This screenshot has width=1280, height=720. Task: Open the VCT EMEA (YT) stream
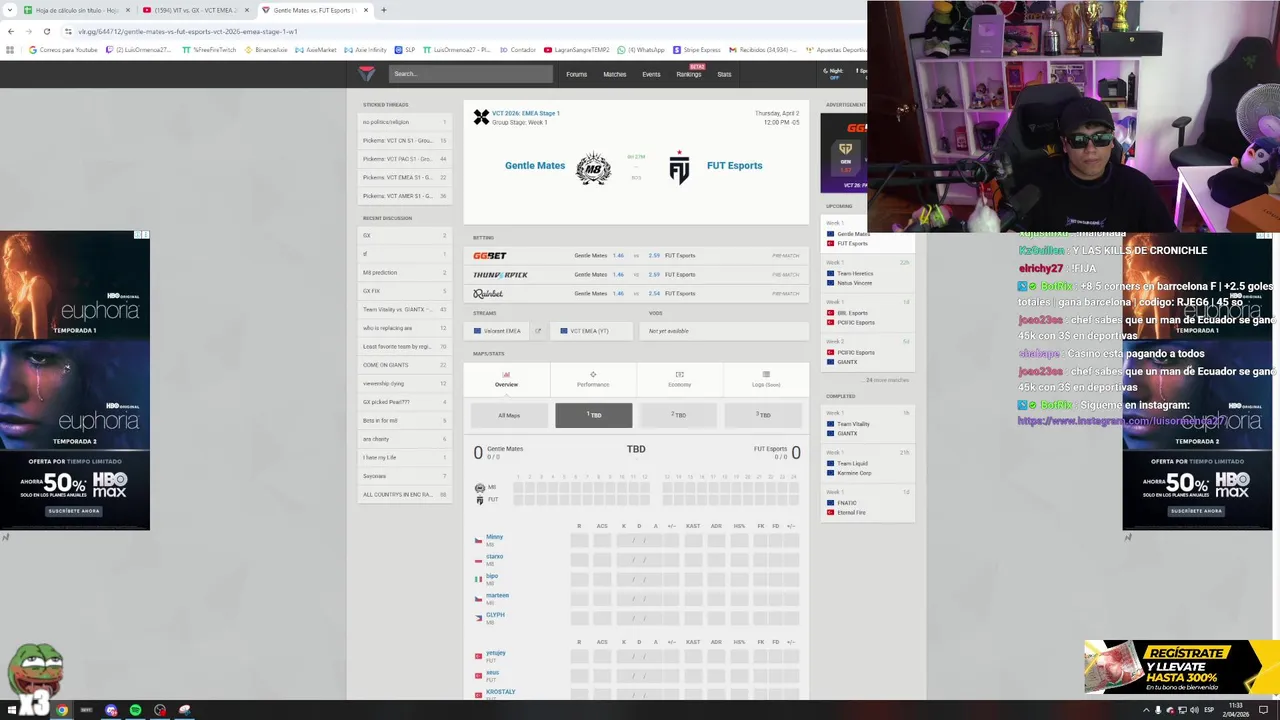coord(589,331)
